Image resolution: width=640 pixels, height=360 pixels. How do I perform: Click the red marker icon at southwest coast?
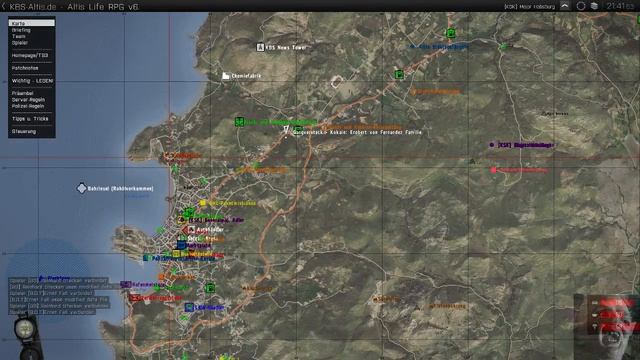pyautogui.click(x=134, y=298)
